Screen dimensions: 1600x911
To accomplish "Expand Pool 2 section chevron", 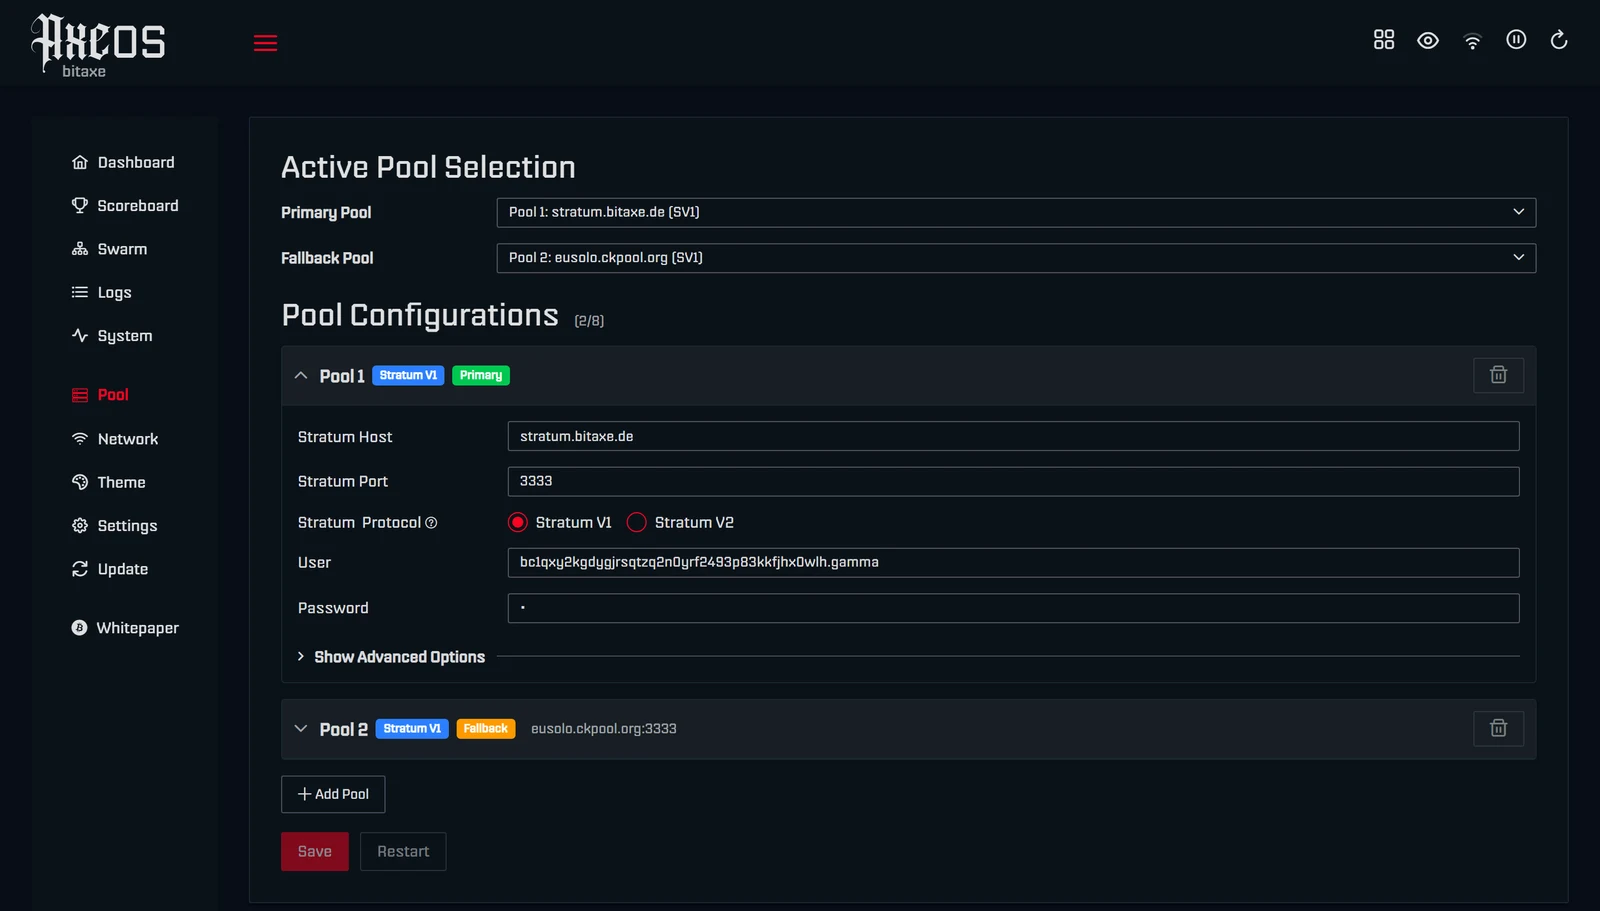I will tap(300, 728).
